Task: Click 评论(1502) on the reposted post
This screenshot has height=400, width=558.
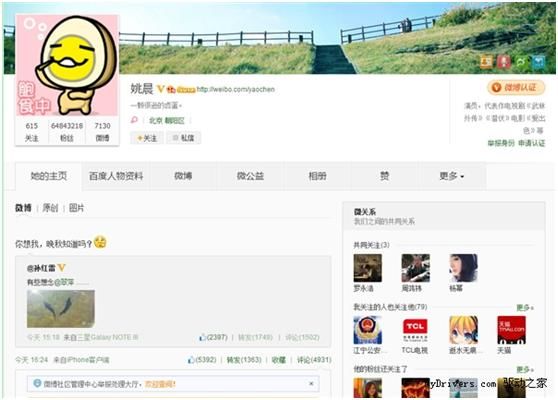Action: click(302, 337)
